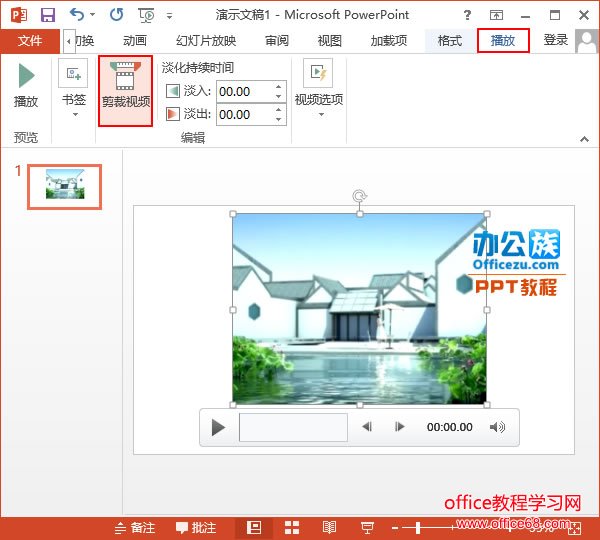The image size is (600, 540).
Task: Increase the 淡出 fade-out duration
Action: (x=279, y=110)
